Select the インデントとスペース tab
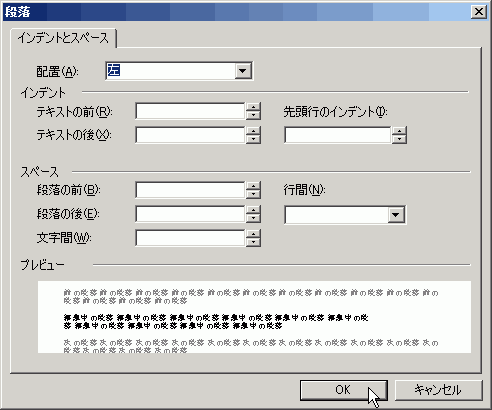Viewport: 492px width, 410px height. [63, 38]
